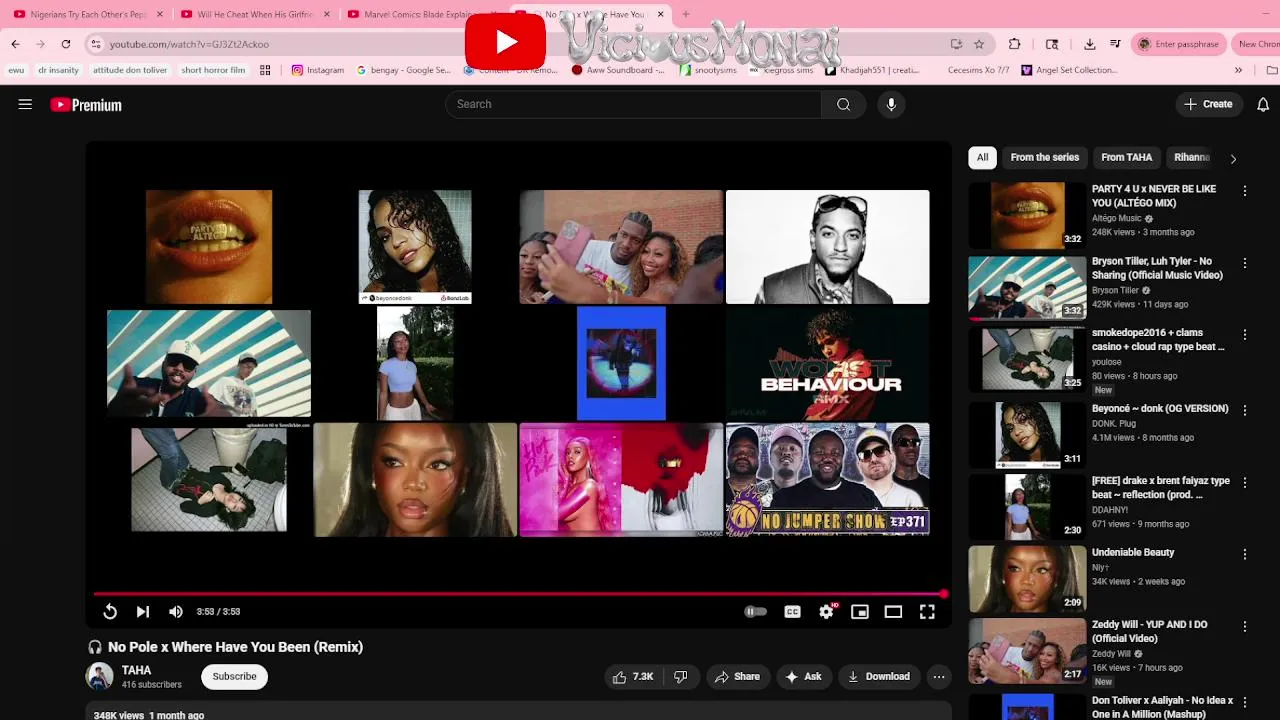This screenshot has width=1280, height=720.
Task: Open Instagram bookmark
Action: pos(318,70)
